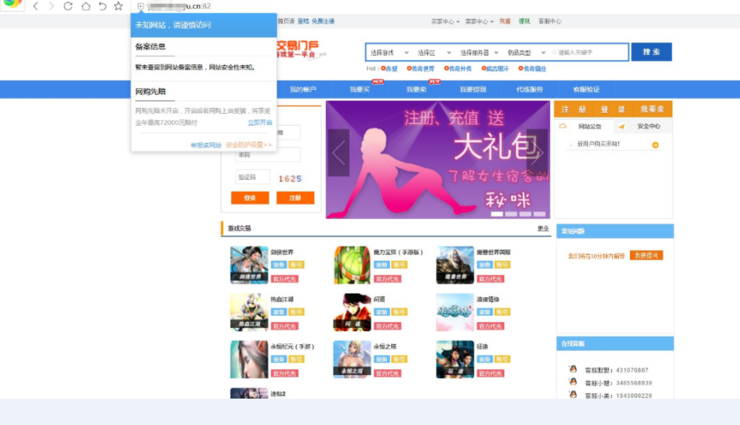Click the browser forward arrow
This screenshot has width=740, height=425.
click(x=52, y=7)
